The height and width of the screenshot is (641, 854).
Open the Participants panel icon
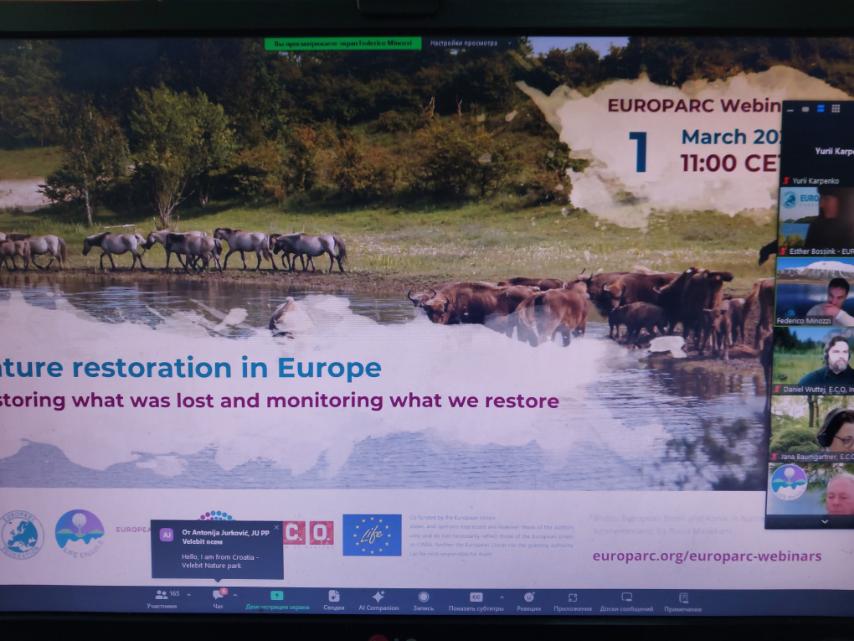point(160,596)
